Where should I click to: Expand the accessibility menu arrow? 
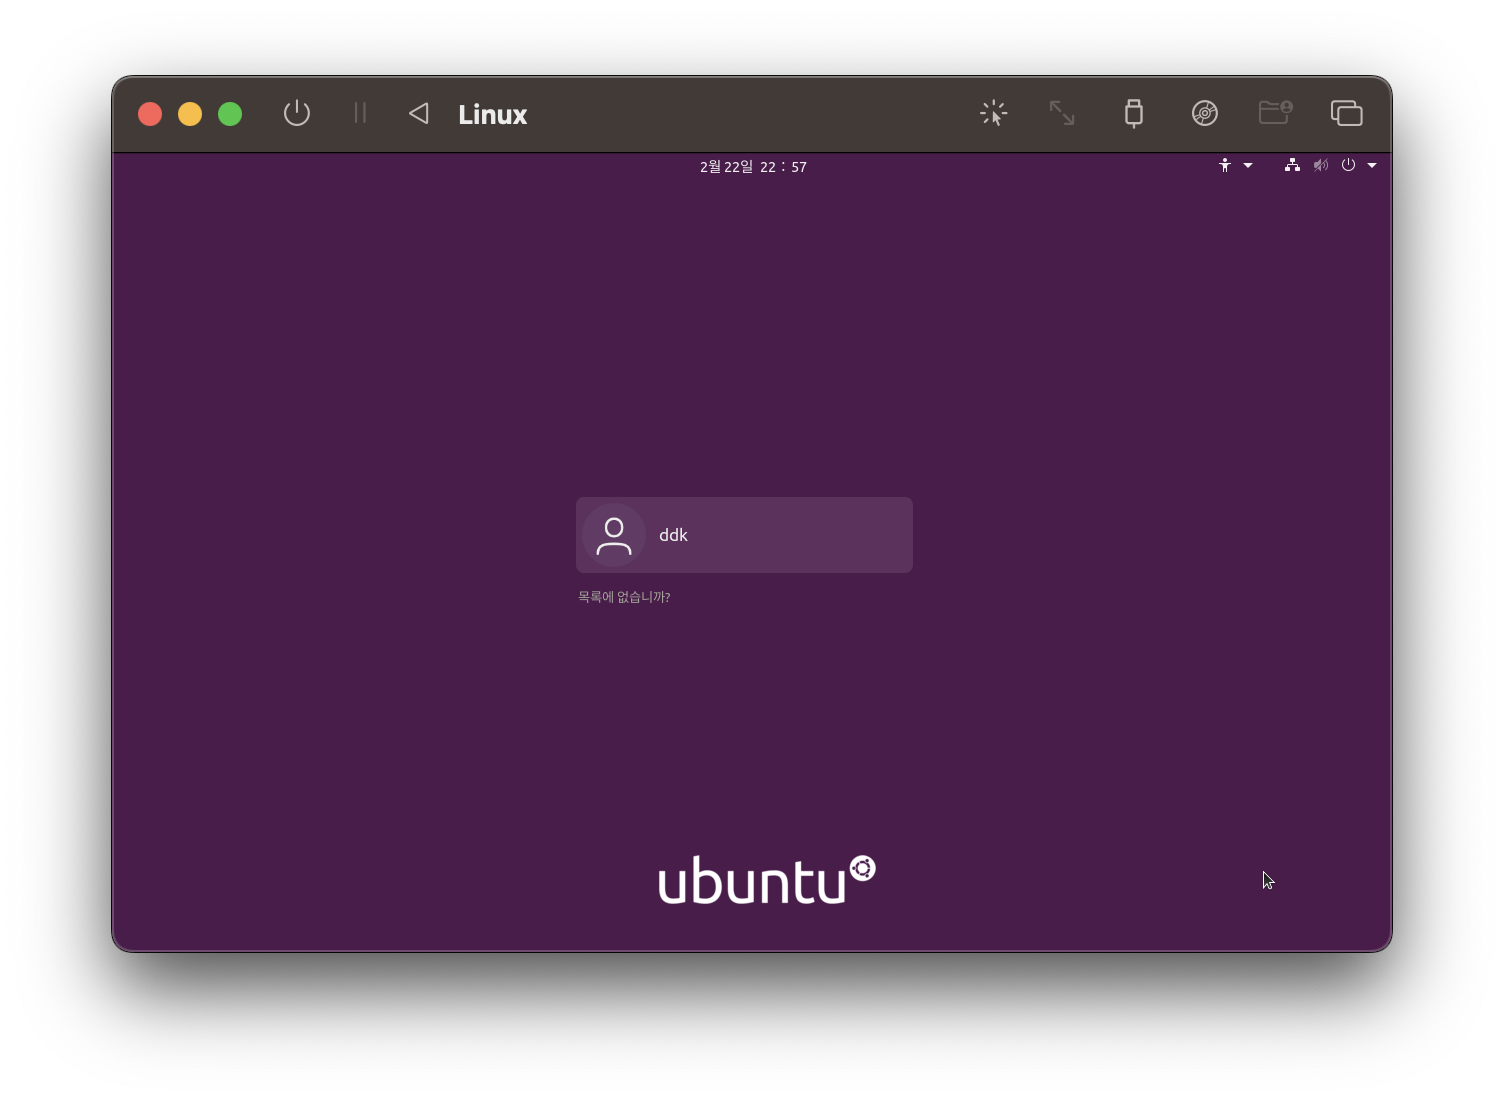(1248, 165)
